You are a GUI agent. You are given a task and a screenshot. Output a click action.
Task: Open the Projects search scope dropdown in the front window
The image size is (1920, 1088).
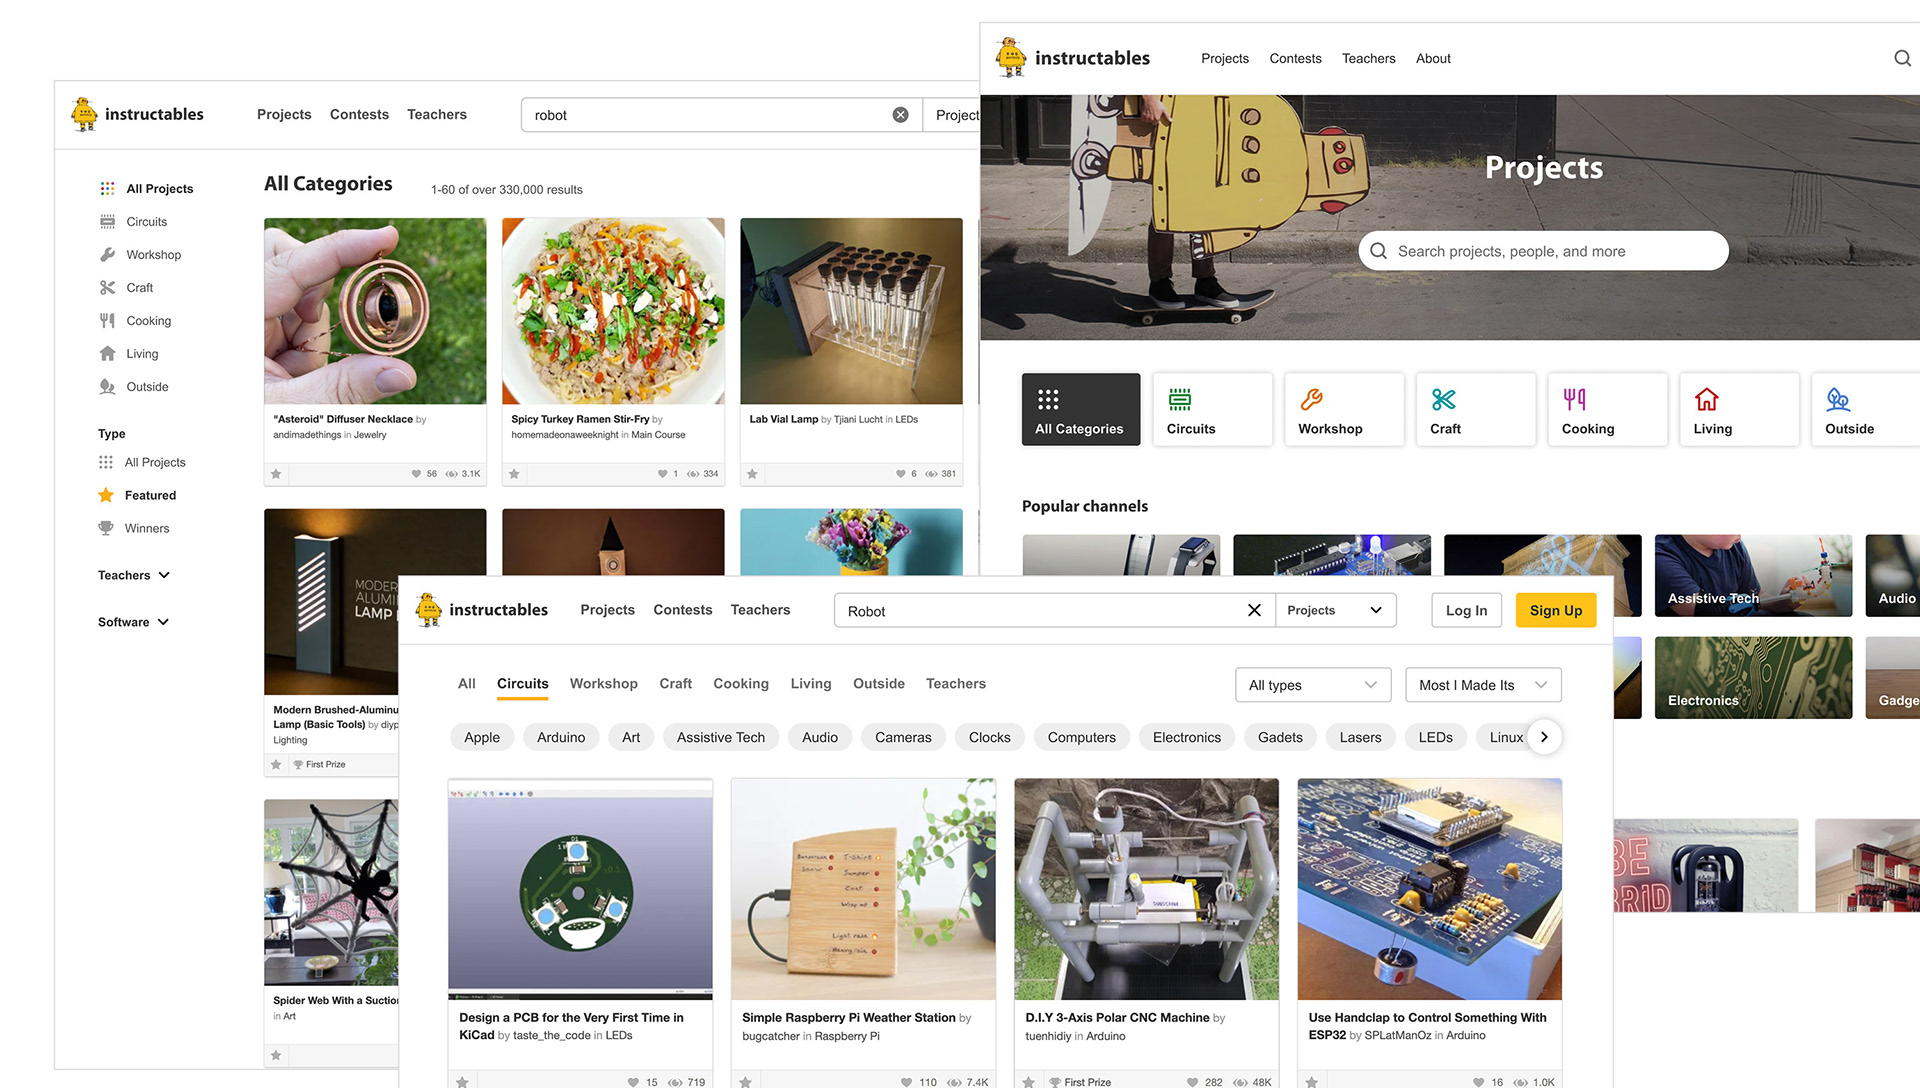click(1335, 610)
